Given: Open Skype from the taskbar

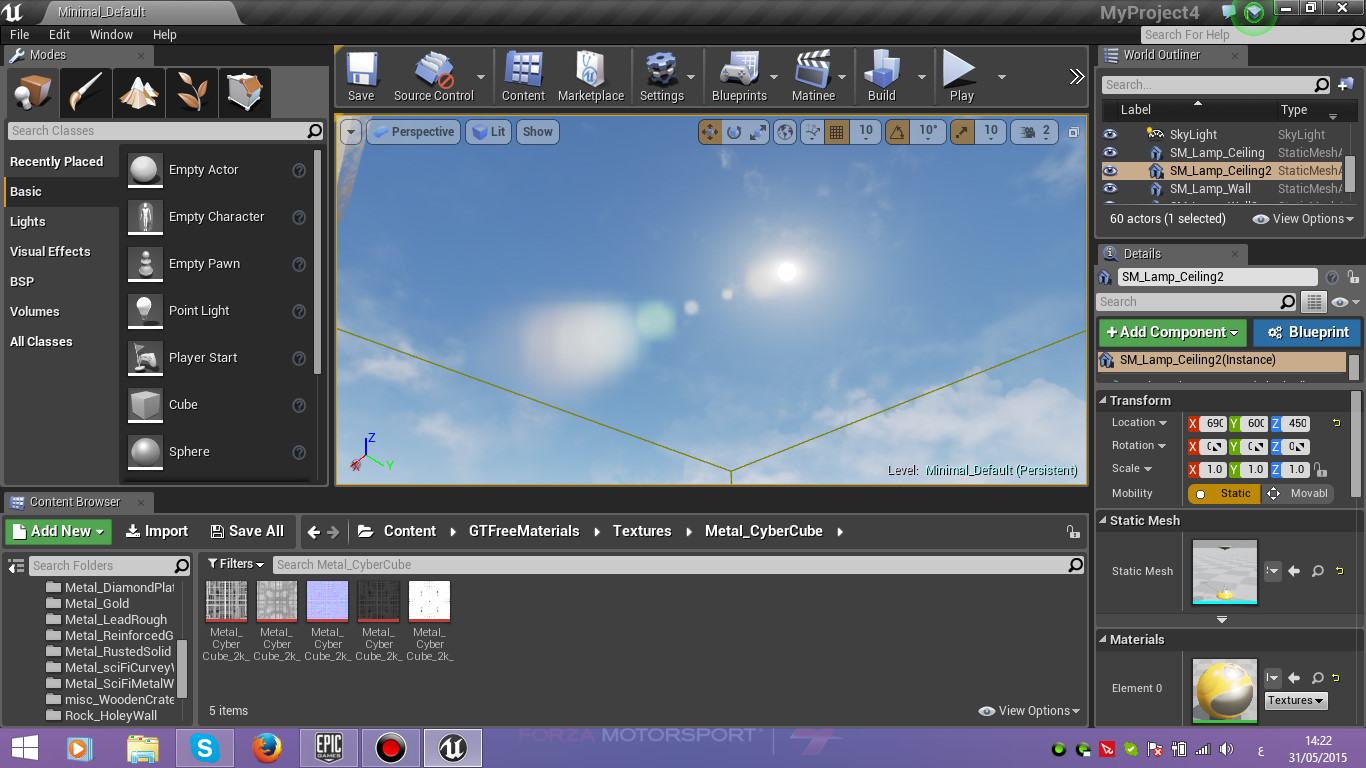Looking at the screenshot, I should tap(205, 748).
